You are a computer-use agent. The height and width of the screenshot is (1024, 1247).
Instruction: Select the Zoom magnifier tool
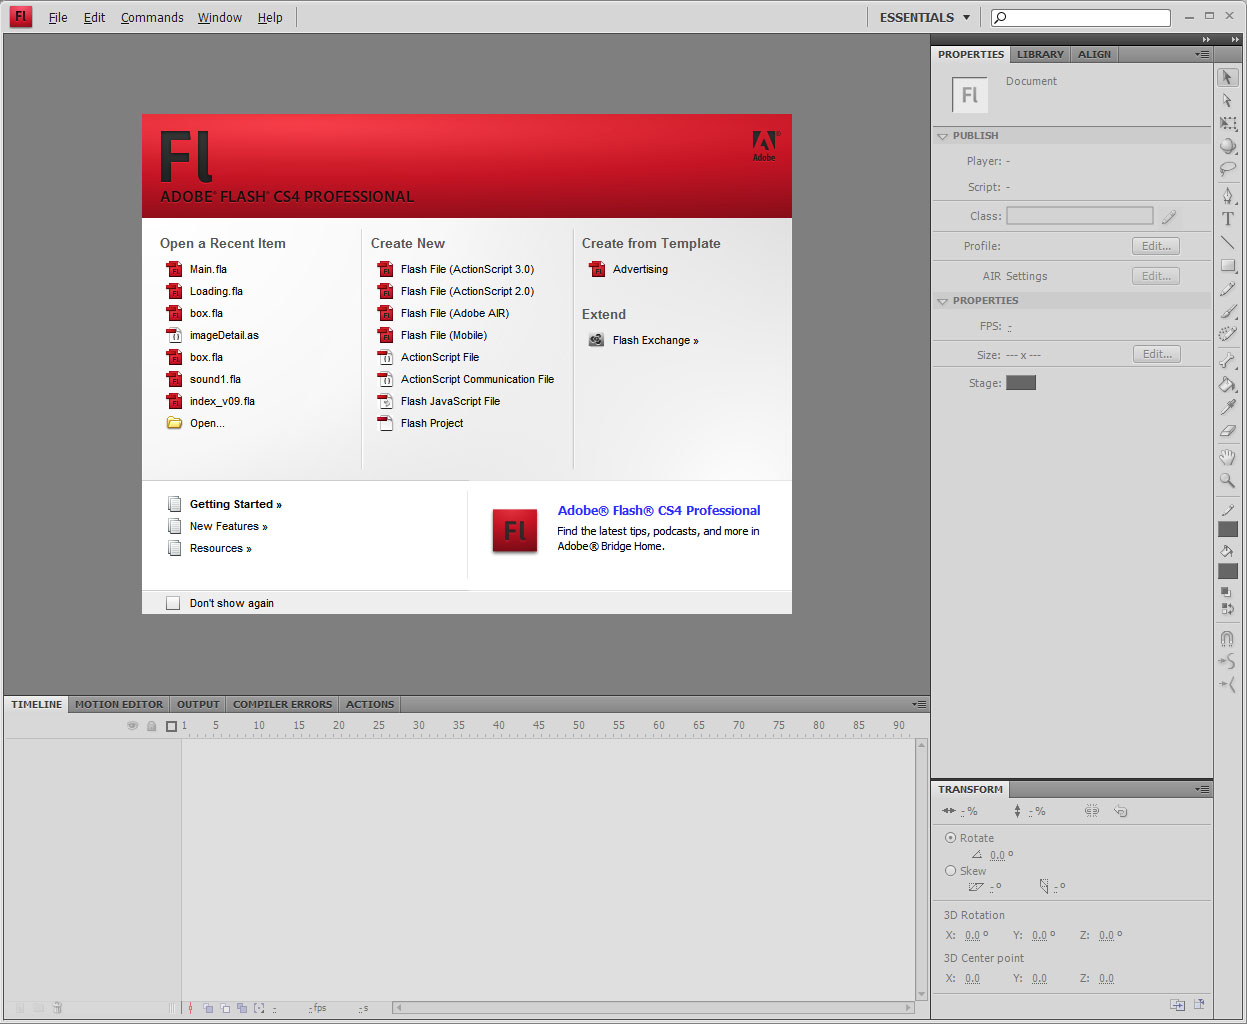(1228, 481)
